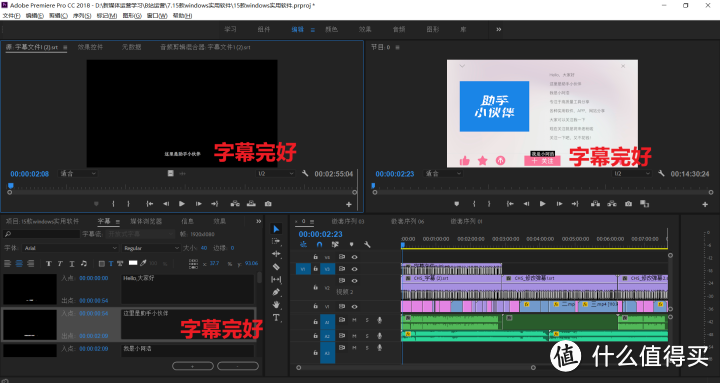This screenshot has width=720, height=383.
Task: Click the source monitor blue playhead marker
Action: pos(10,186)
